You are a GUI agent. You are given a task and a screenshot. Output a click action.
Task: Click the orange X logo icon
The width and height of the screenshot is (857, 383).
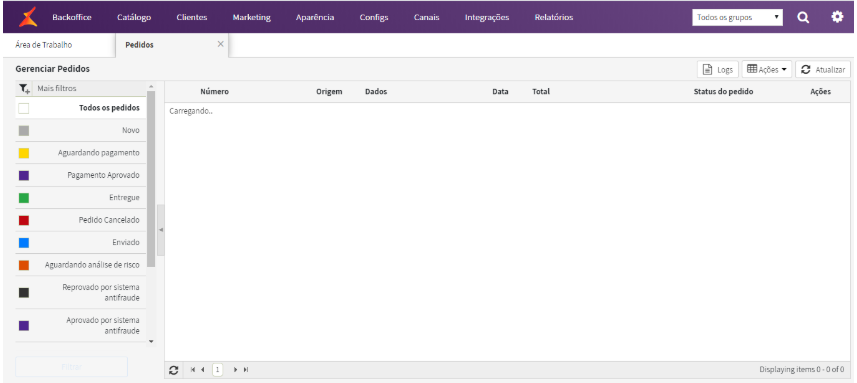pos(28,17)
